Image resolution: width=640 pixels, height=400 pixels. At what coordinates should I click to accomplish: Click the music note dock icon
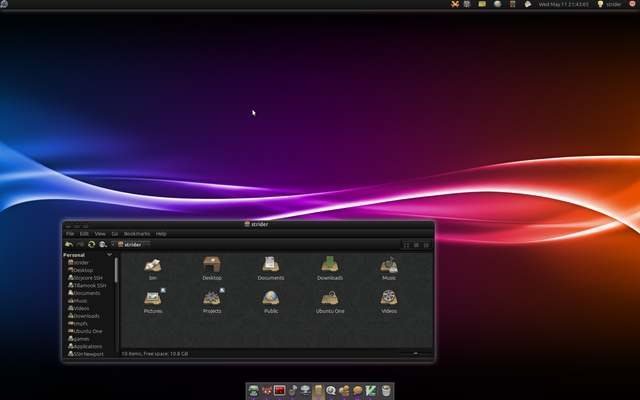pos(293,390)
